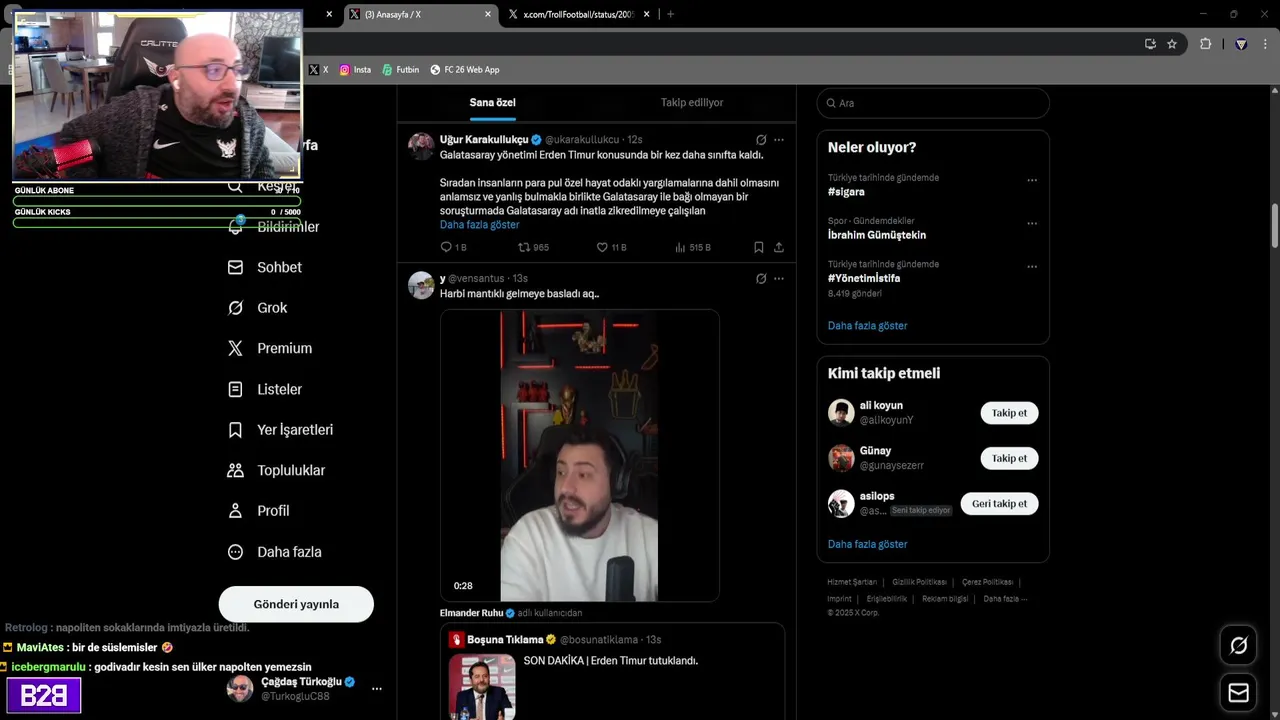Follow Günay with Takip et
The height and width of the screenshot is (720, 1280).
[1009, 458]
